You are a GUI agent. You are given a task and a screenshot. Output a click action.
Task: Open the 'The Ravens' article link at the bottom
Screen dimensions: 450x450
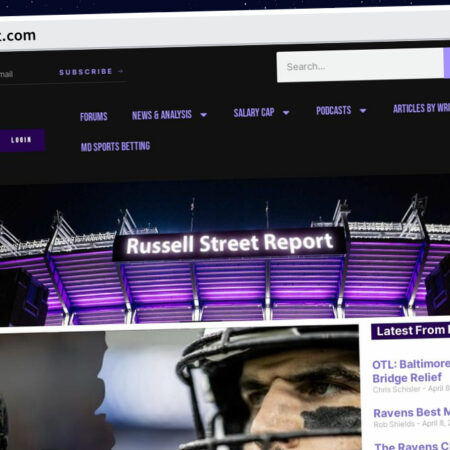tap(412, 446)
